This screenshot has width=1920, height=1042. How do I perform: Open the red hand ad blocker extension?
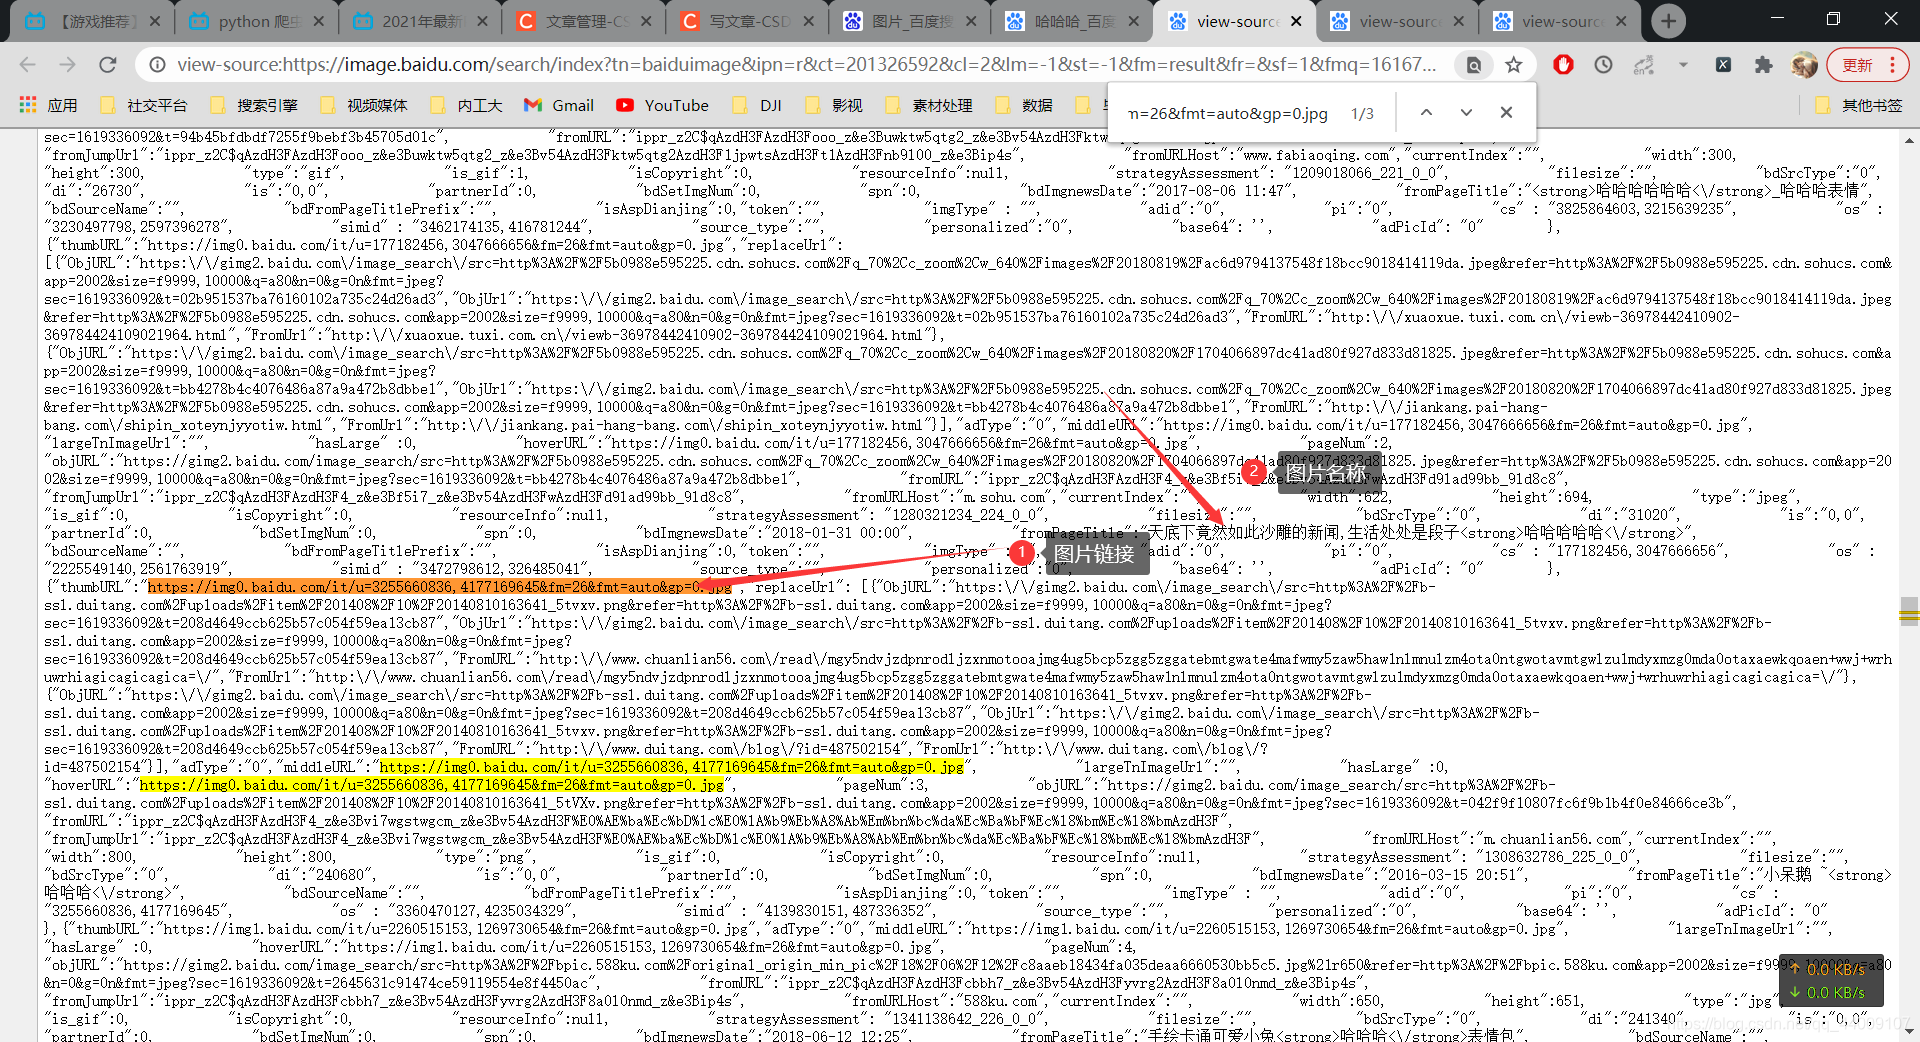[1563, 65]
